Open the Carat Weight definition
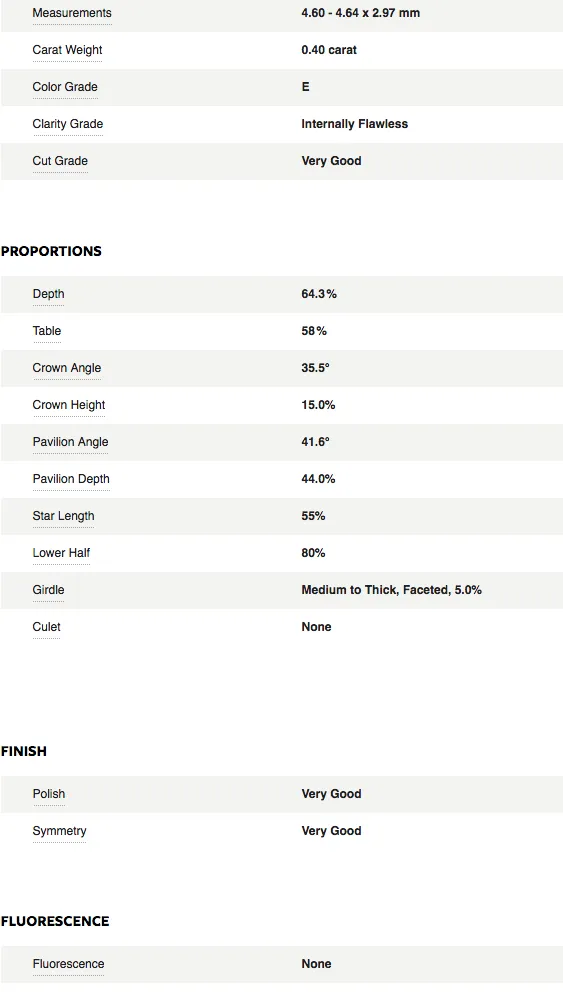The width and height of the screenshot is (563, 998). (x=67, y=50)
